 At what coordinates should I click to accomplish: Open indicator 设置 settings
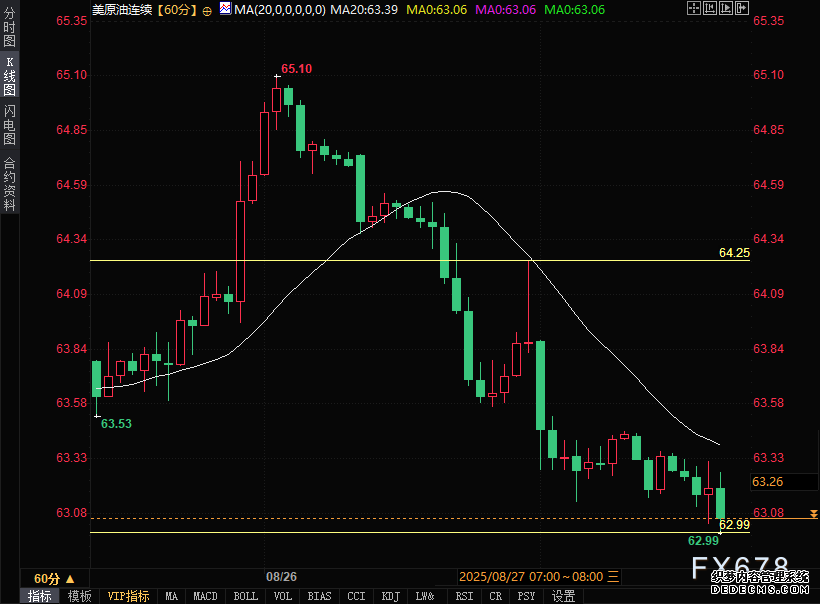[x=563, y=596]
